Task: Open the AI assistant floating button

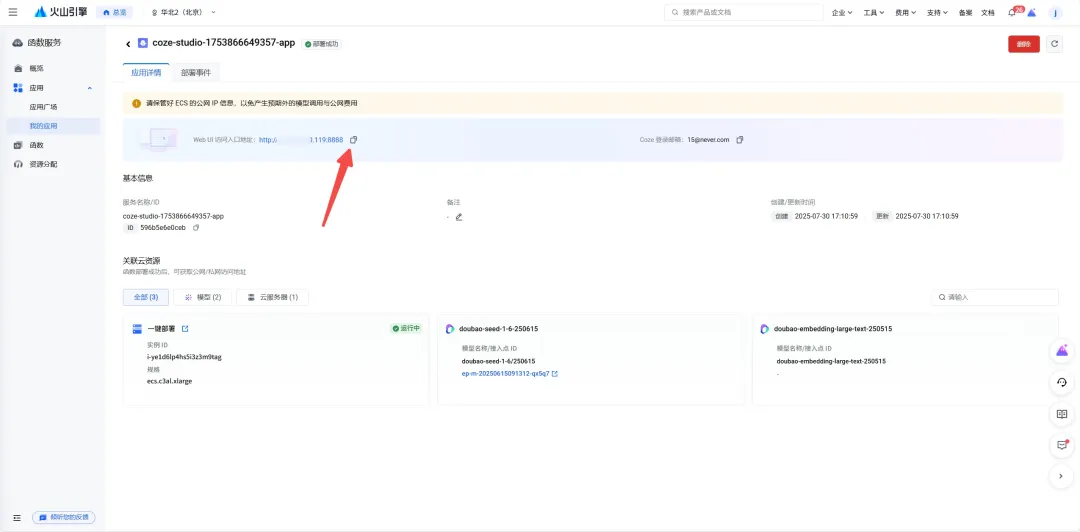Action: 1061,351
